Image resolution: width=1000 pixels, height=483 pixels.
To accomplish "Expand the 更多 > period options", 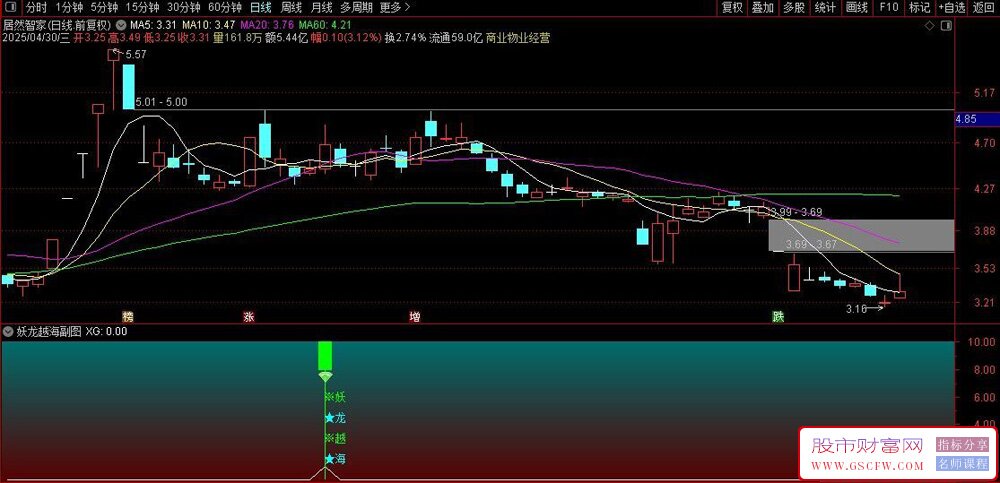I will coord(395,8).
